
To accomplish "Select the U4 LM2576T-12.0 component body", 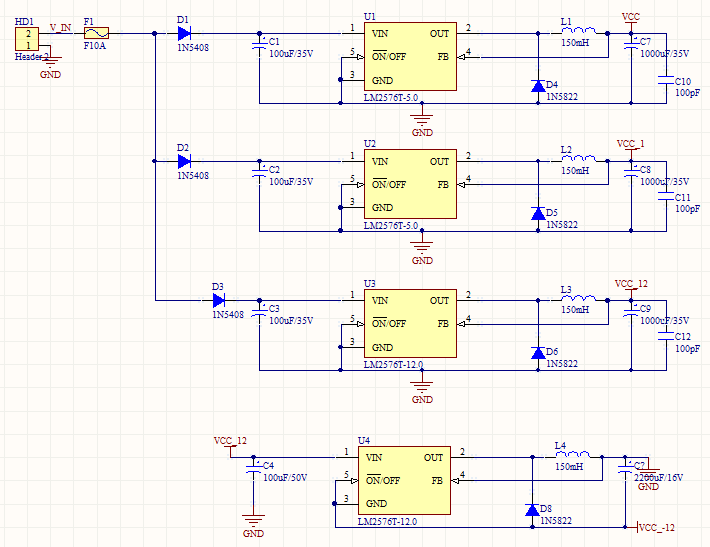I will point(404,480).
